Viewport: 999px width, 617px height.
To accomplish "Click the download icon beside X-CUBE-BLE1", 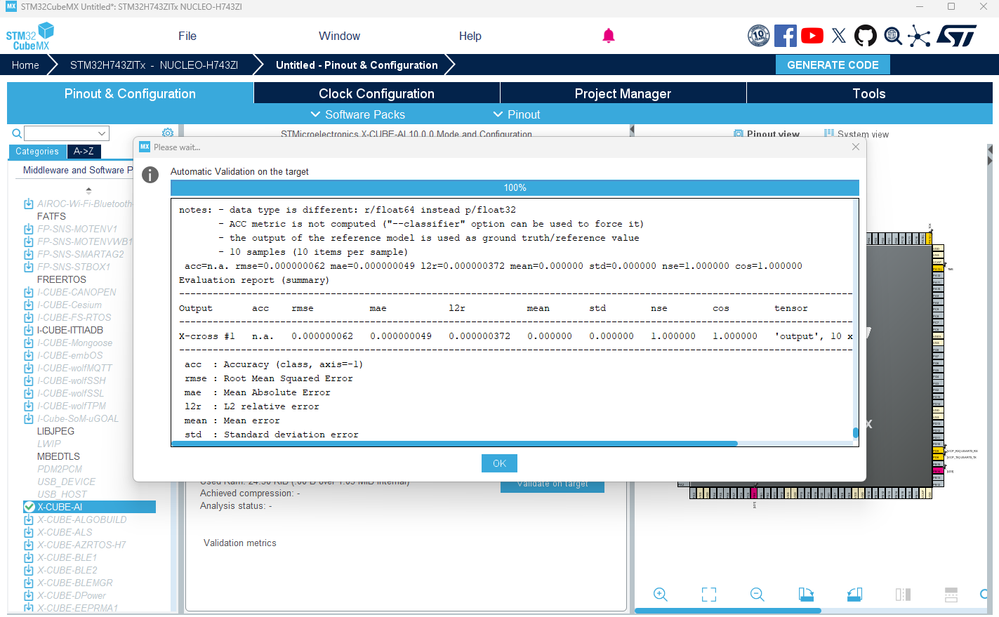I will pyautogui.click(x=29, y=558).
